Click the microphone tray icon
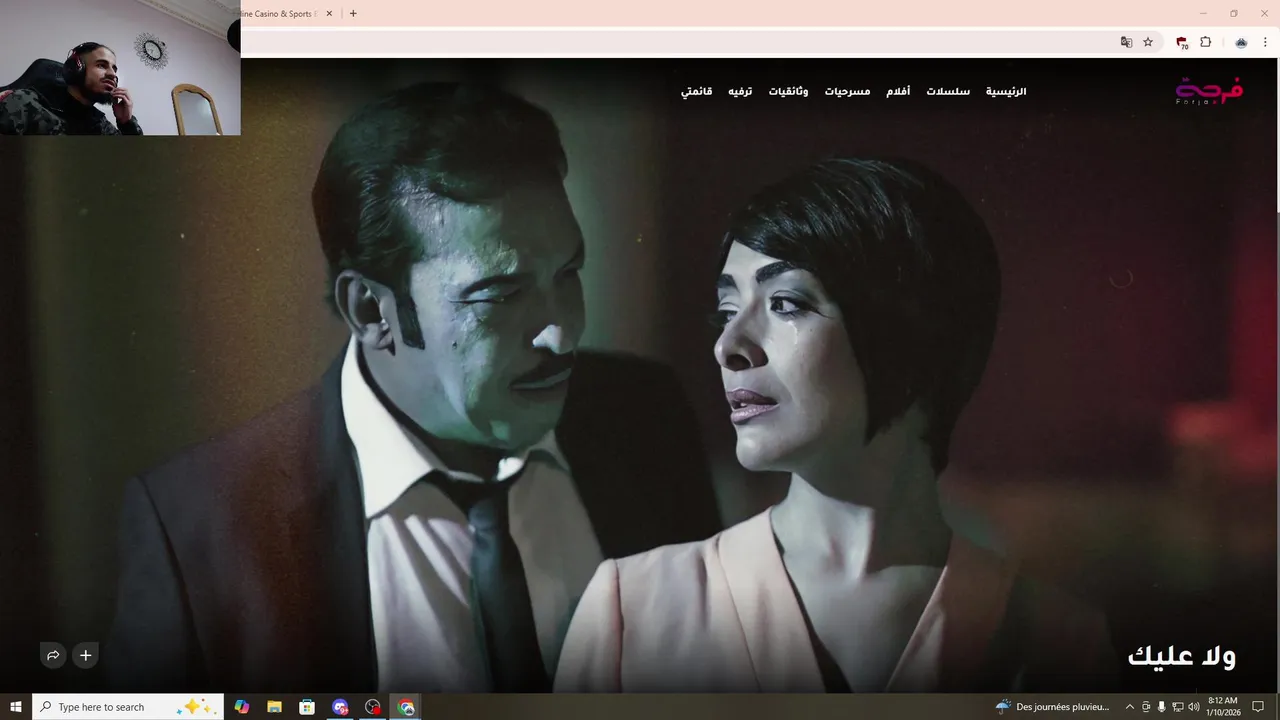Viewport: 1280px width, 720px height. coord(1162,707)
